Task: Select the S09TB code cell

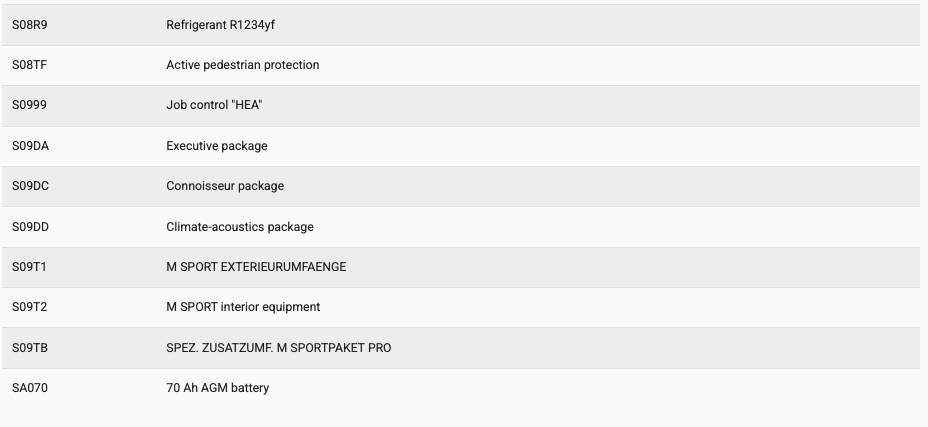Action: tap(30, 348)
